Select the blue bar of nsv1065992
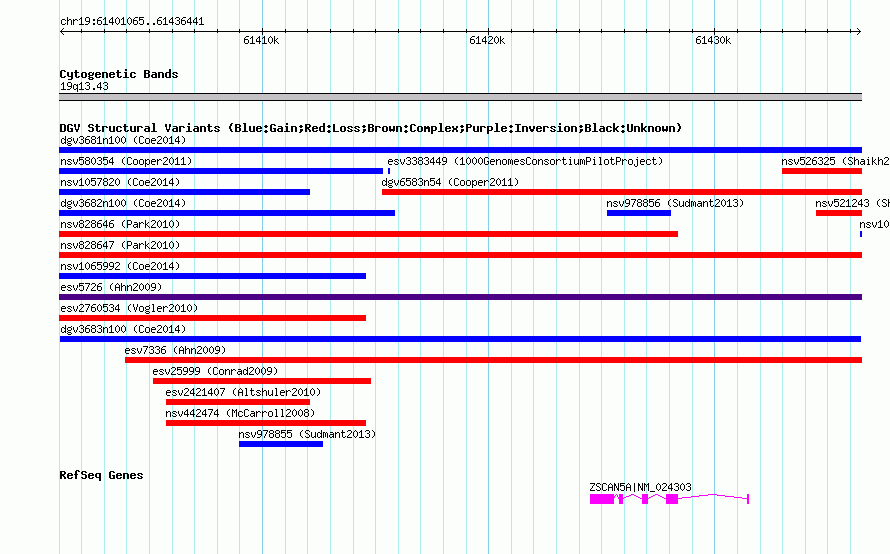Viewport: 890px width, 554px height. click(x=212, y=276)
